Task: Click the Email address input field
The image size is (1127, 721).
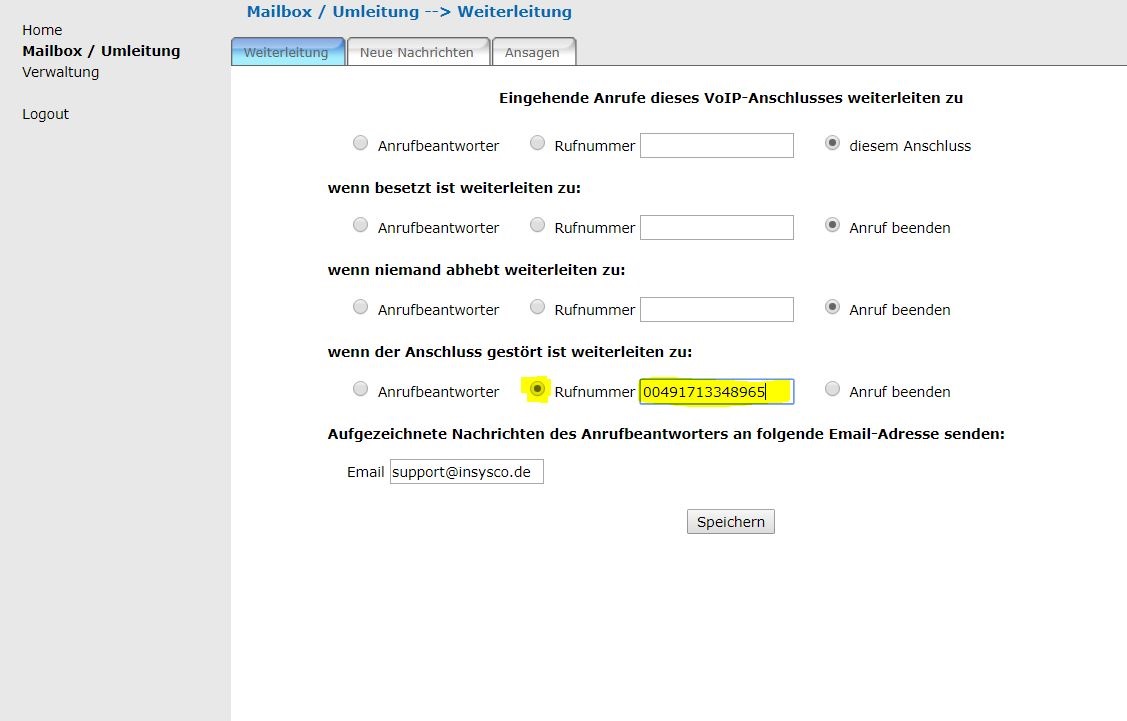Action: pos(466,472)
